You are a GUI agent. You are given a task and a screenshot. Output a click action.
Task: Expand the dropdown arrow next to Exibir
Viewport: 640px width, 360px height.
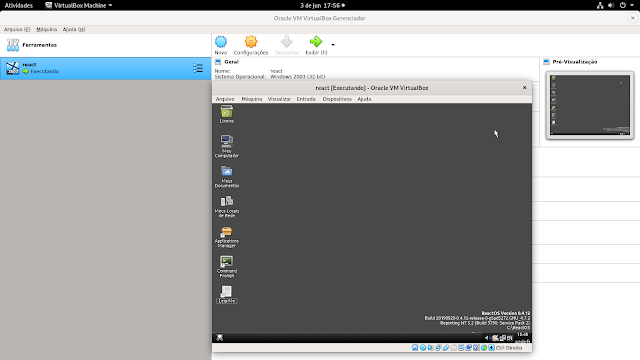click(333, 44)
